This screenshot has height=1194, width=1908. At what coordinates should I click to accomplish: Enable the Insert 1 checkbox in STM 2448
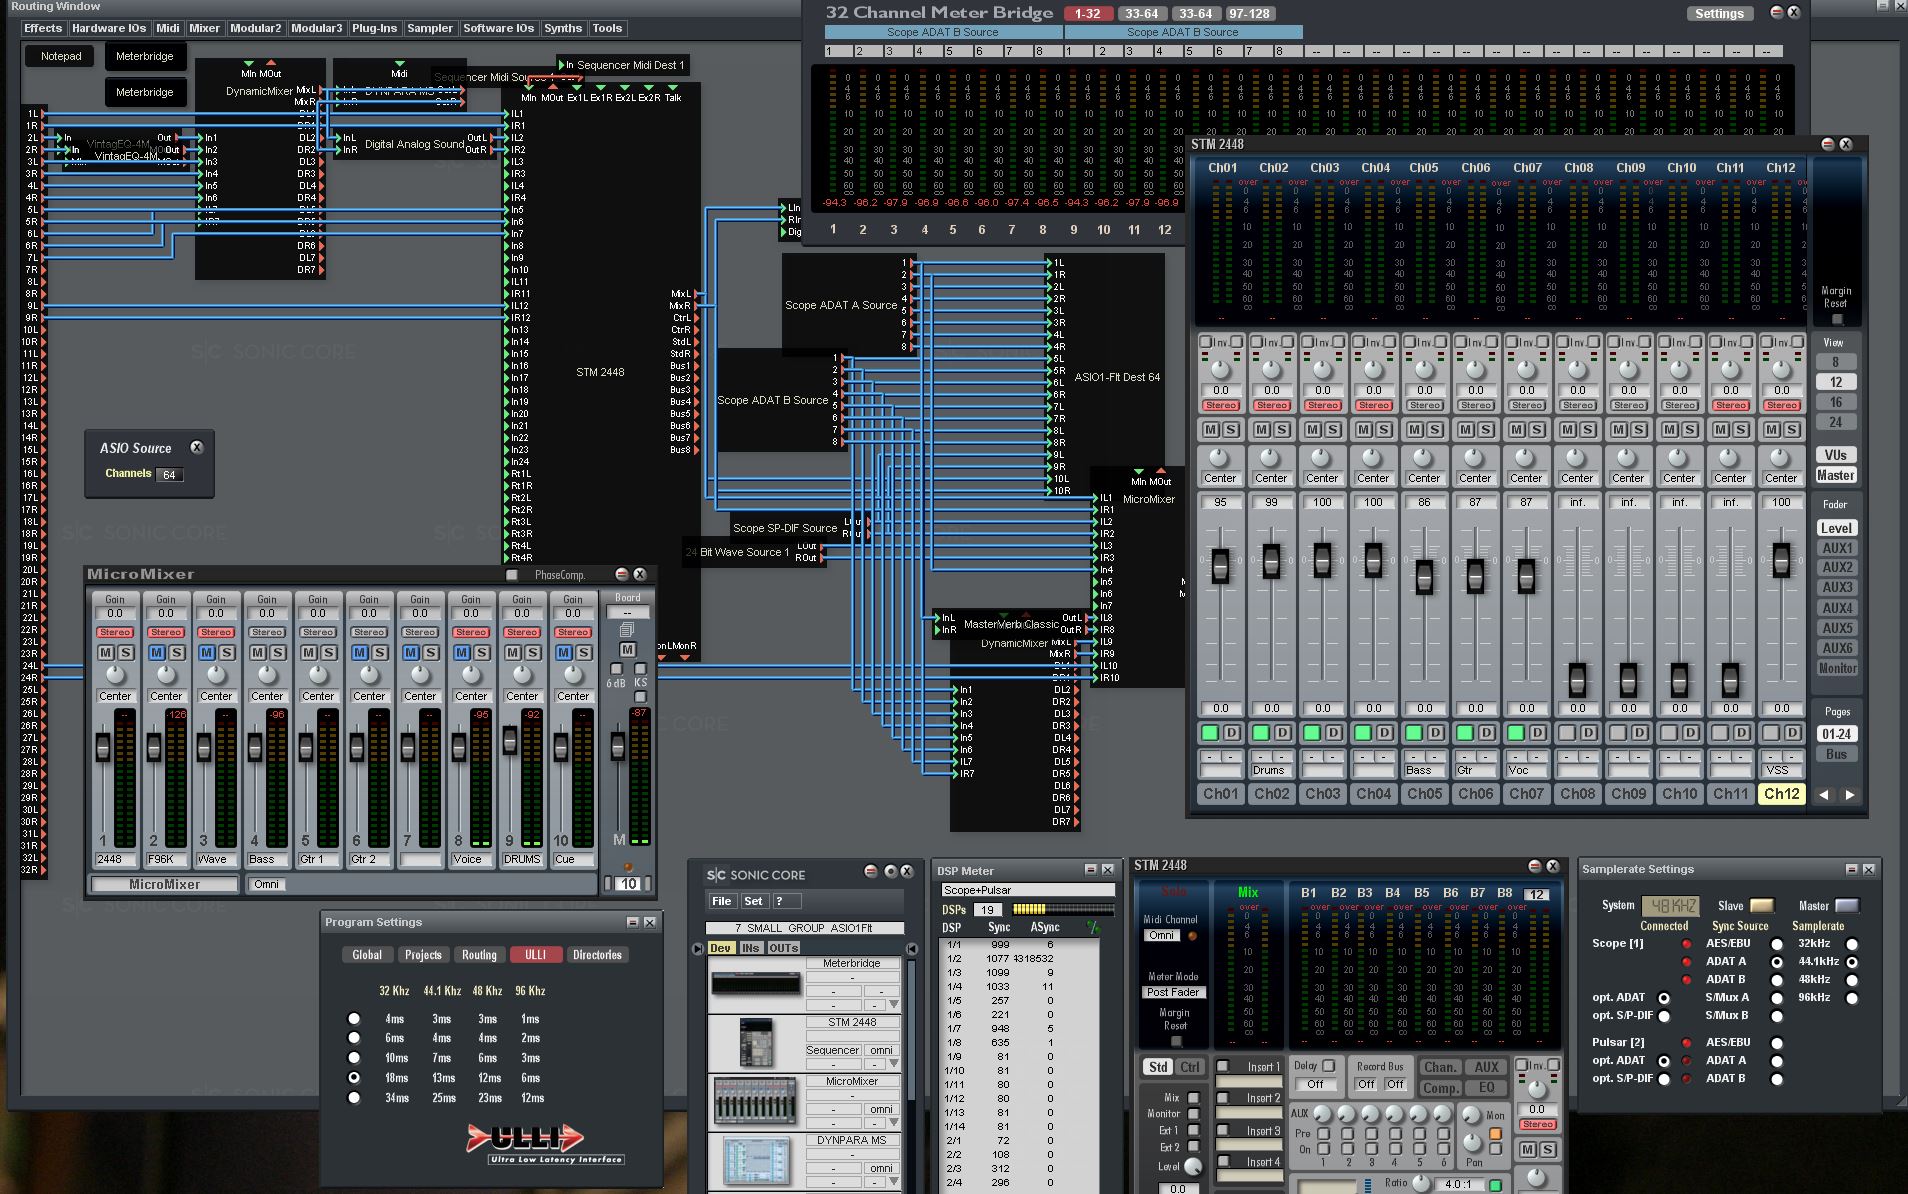click(1222, 1066)
